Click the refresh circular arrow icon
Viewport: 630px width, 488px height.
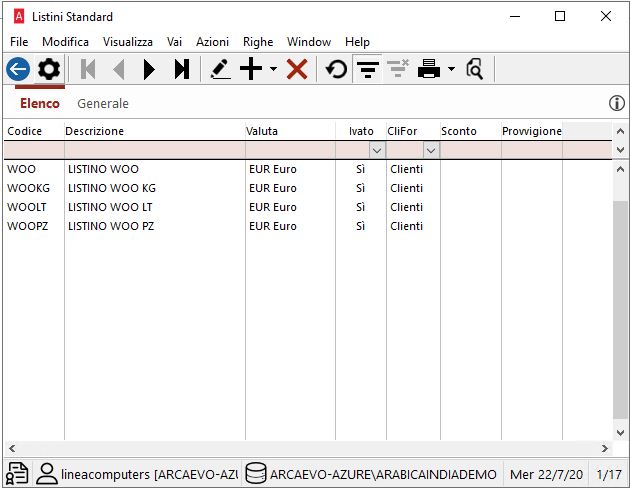pos(337,69)
